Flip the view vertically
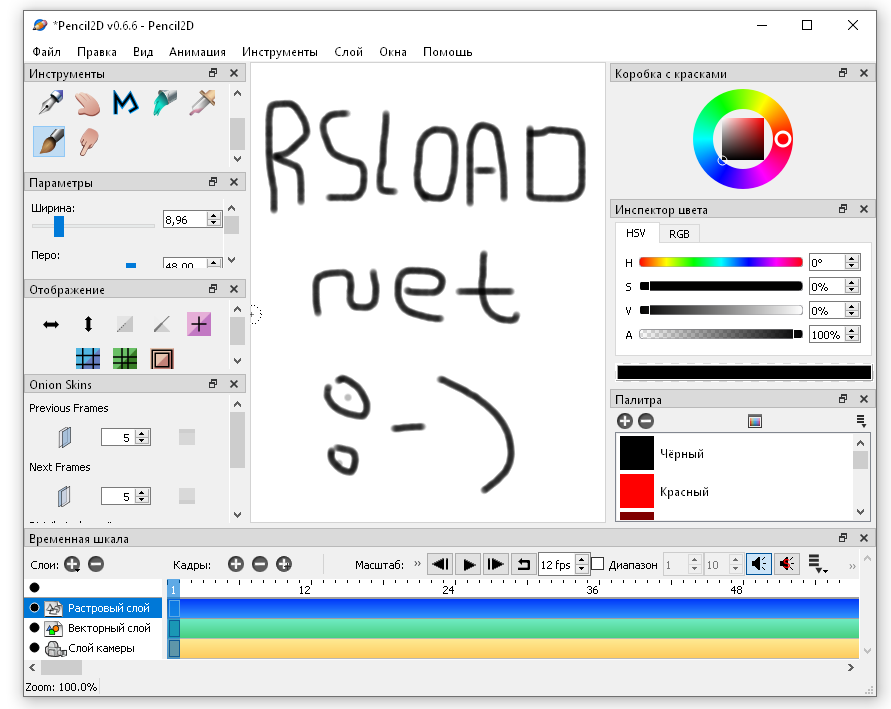891x709 pixels. [88, 324]
